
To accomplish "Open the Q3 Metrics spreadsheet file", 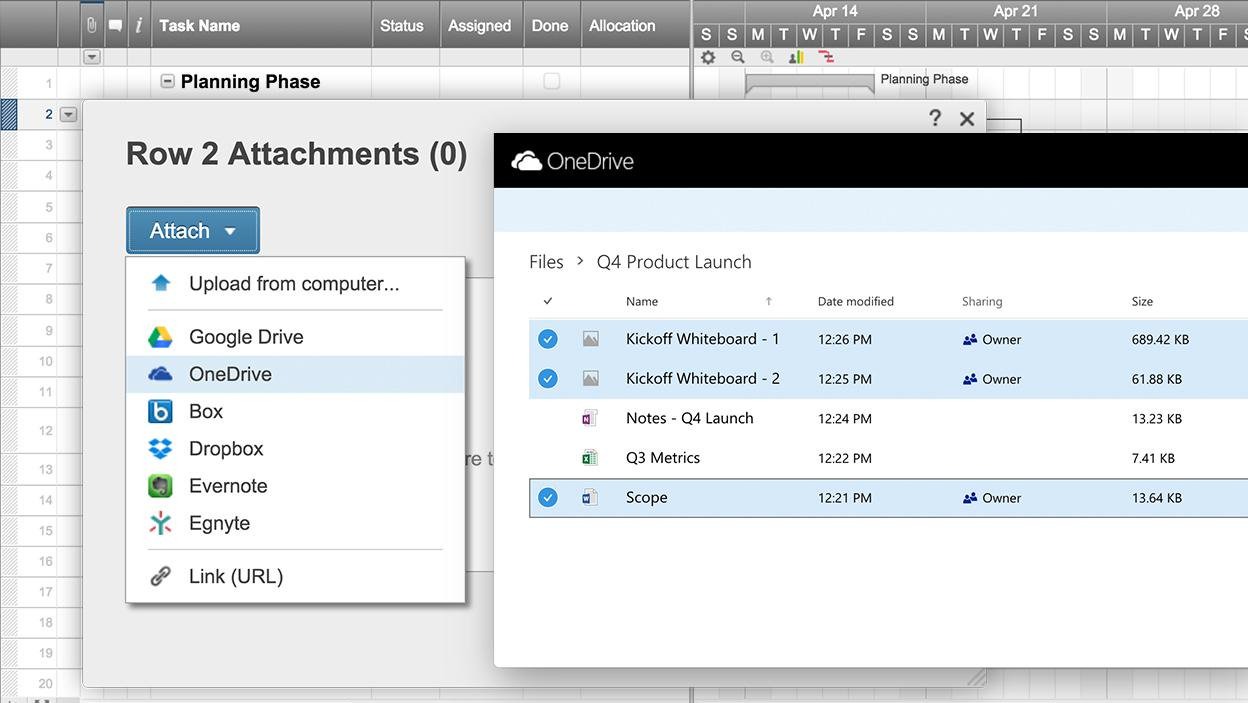I will (662, 458).
